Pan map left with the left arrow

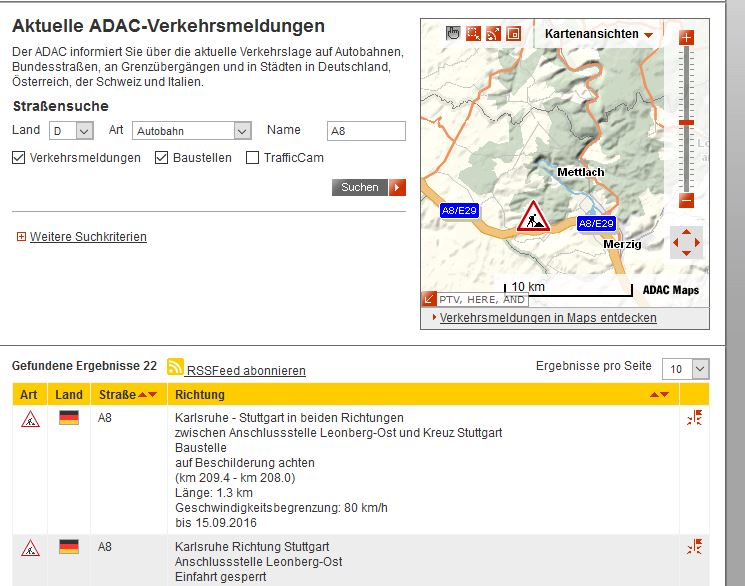(675, 242)
